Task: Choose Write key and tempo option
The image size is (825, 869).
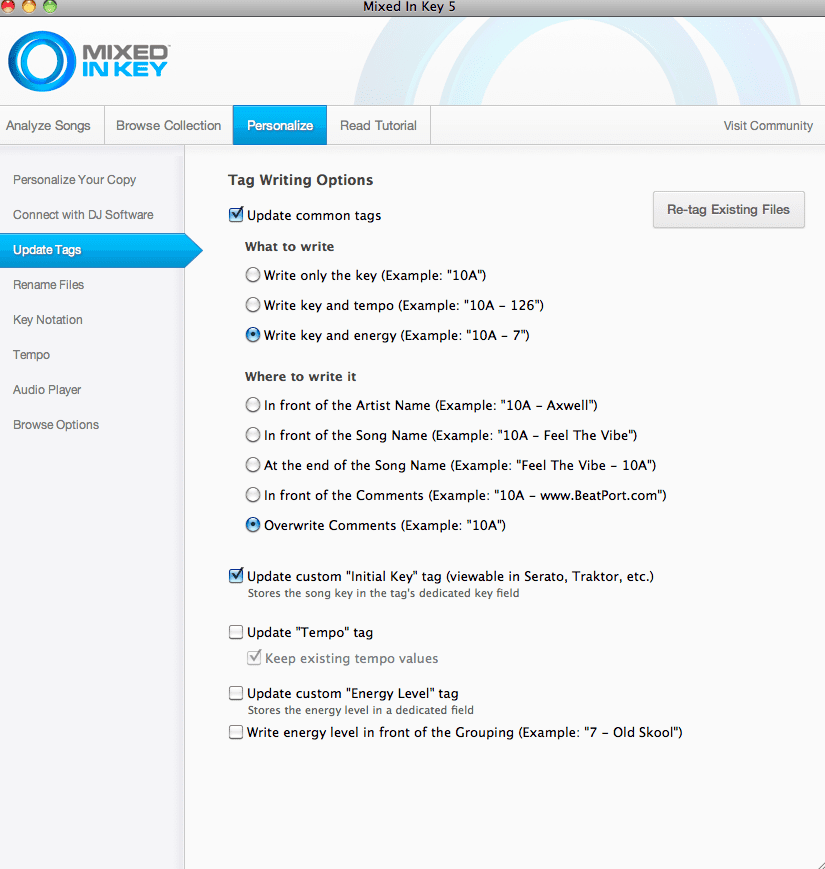Action: pos(253,305)
